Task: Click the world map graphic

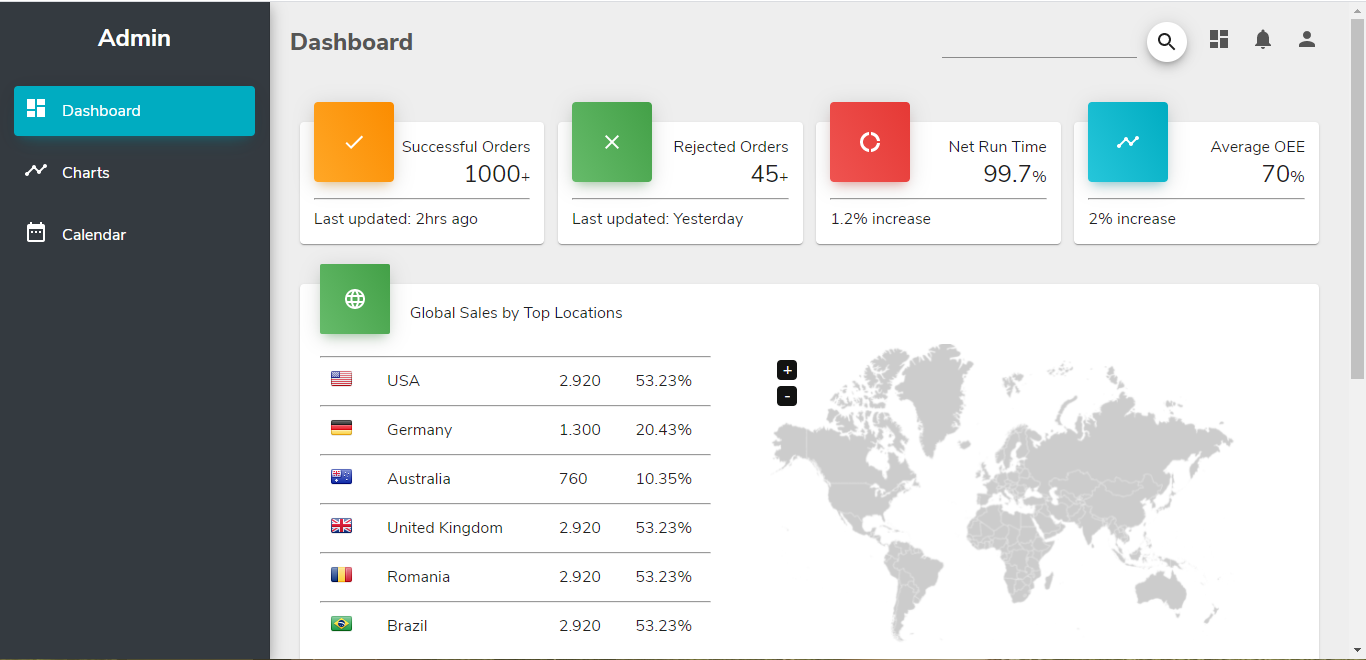Action: coord(1003,492)
